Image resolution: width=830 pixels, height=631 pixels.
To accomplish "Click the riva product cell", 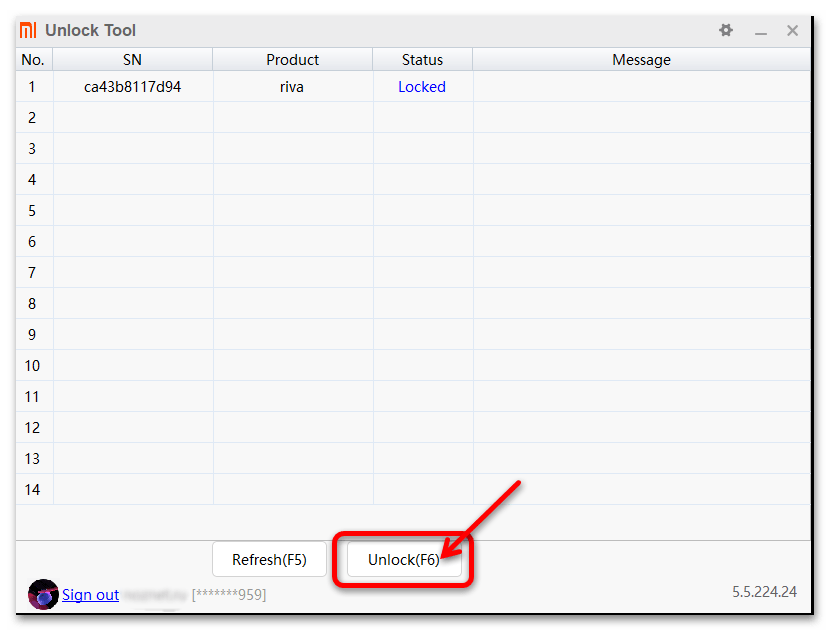I will pos(292,87).
